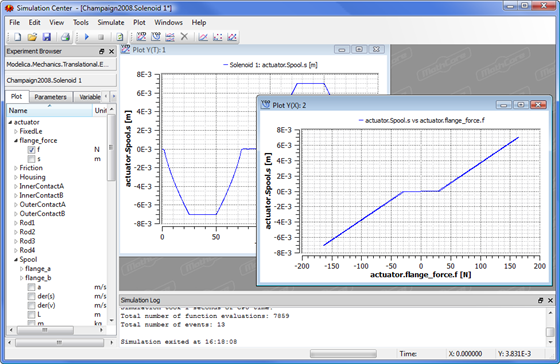Check the Spool variable a checkbox
This screenshot has height=364, width=560.
[x=31, y=287]
